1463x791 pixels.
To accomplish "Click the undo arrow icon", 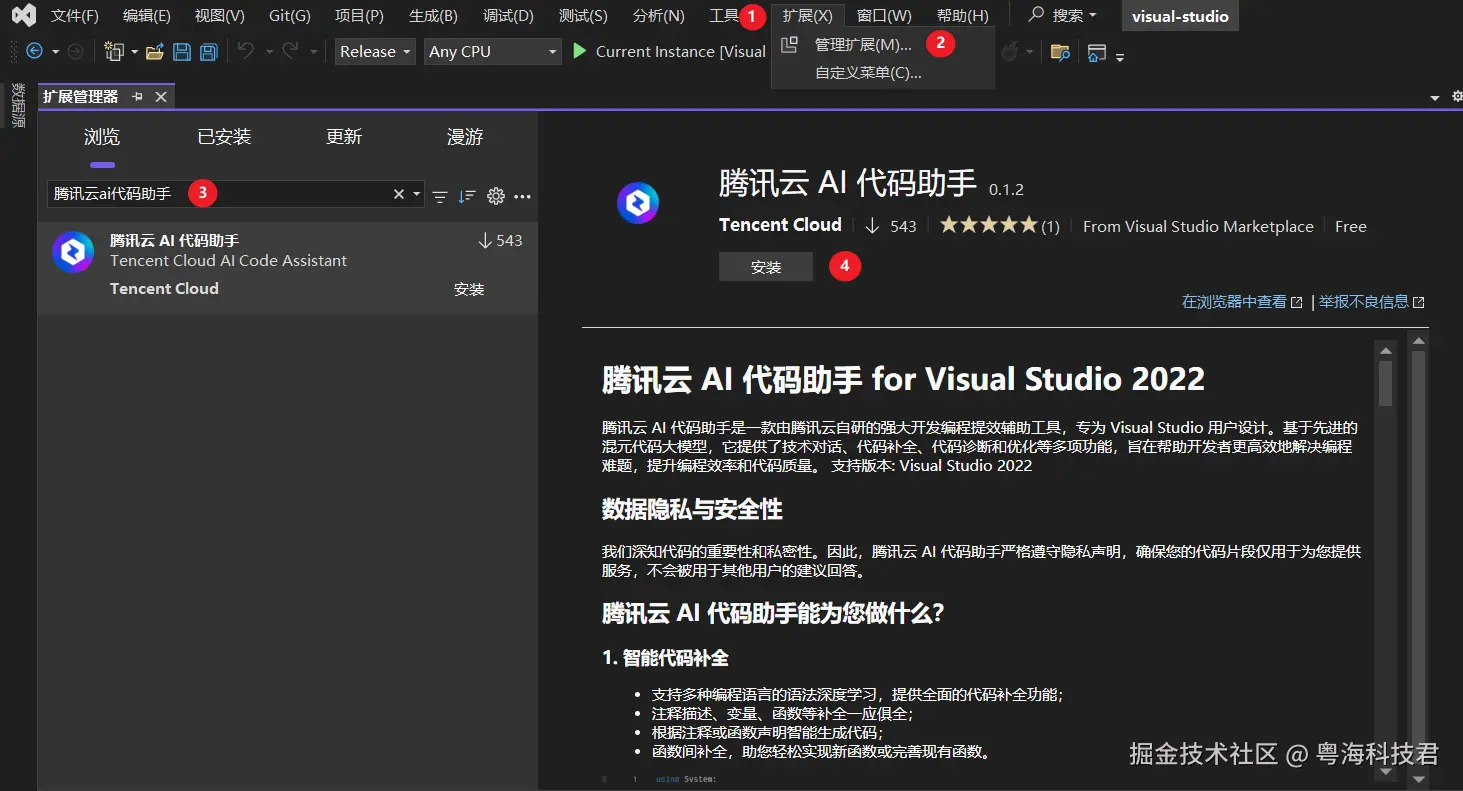I will tap(246, 51).
